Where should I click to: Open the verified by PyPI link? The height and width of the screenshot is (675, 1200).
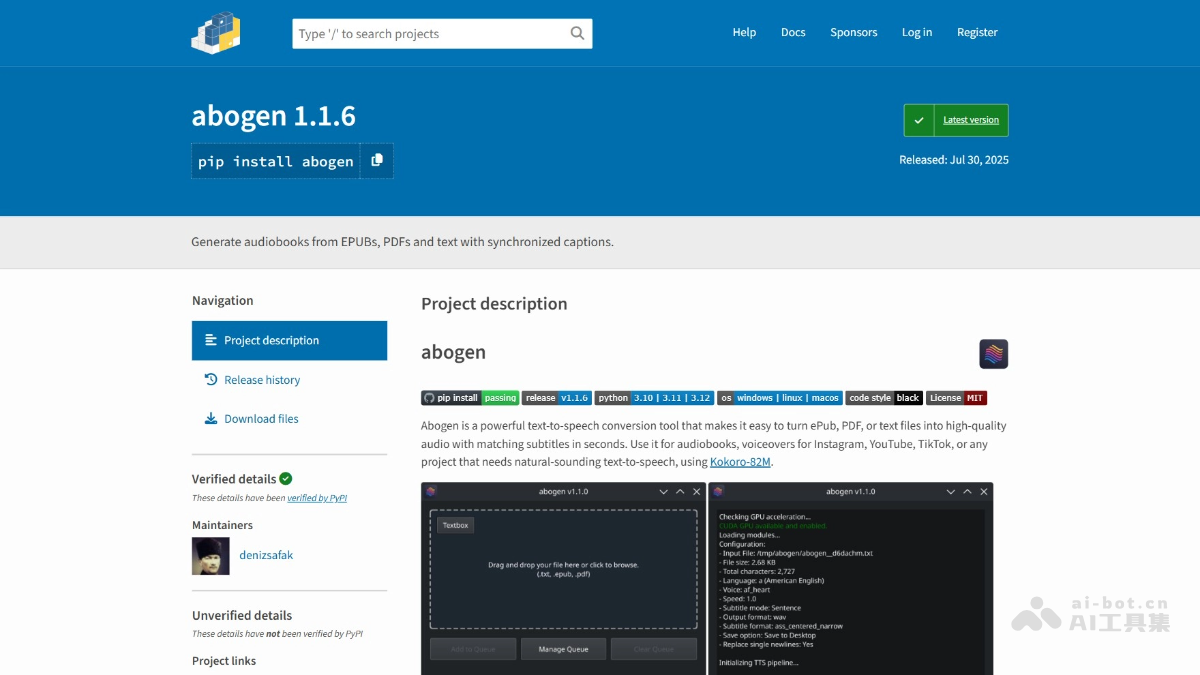tap(316, 498)
